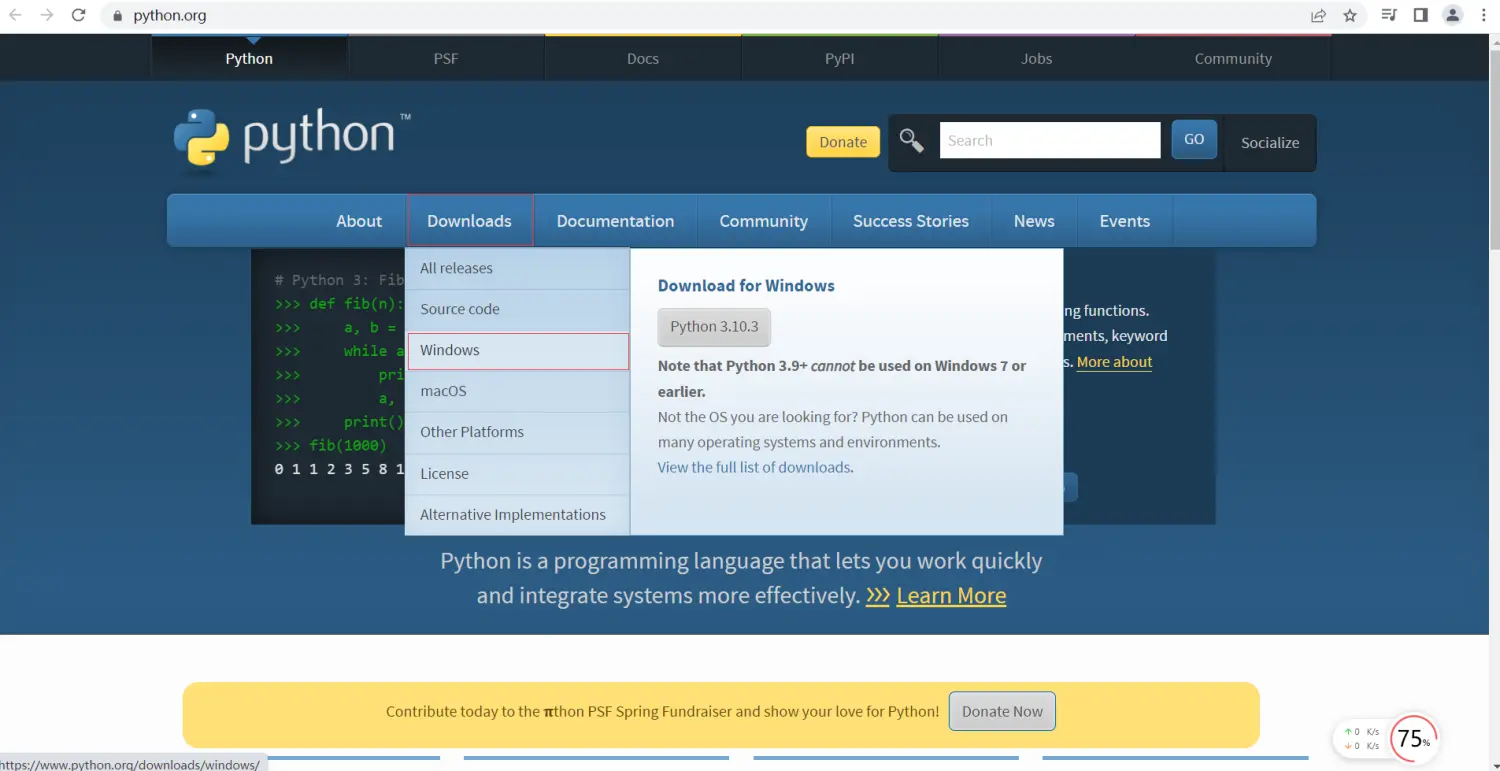Select the Python top tab

[x=249, y=58]
